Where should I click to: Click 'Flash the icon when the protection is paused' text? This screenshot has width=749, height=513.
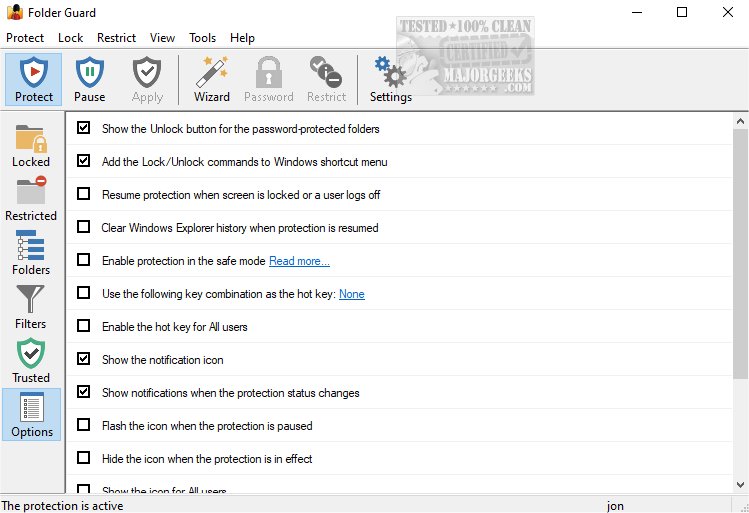coord(207,426)
